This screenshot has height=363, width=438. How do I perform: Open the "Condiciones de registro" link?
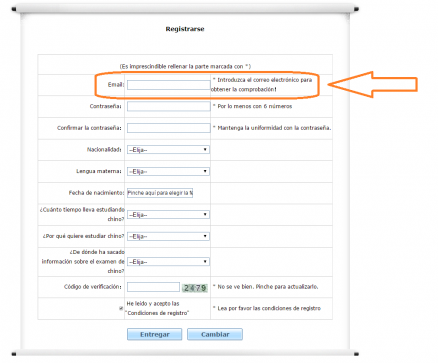coord(157,313)
